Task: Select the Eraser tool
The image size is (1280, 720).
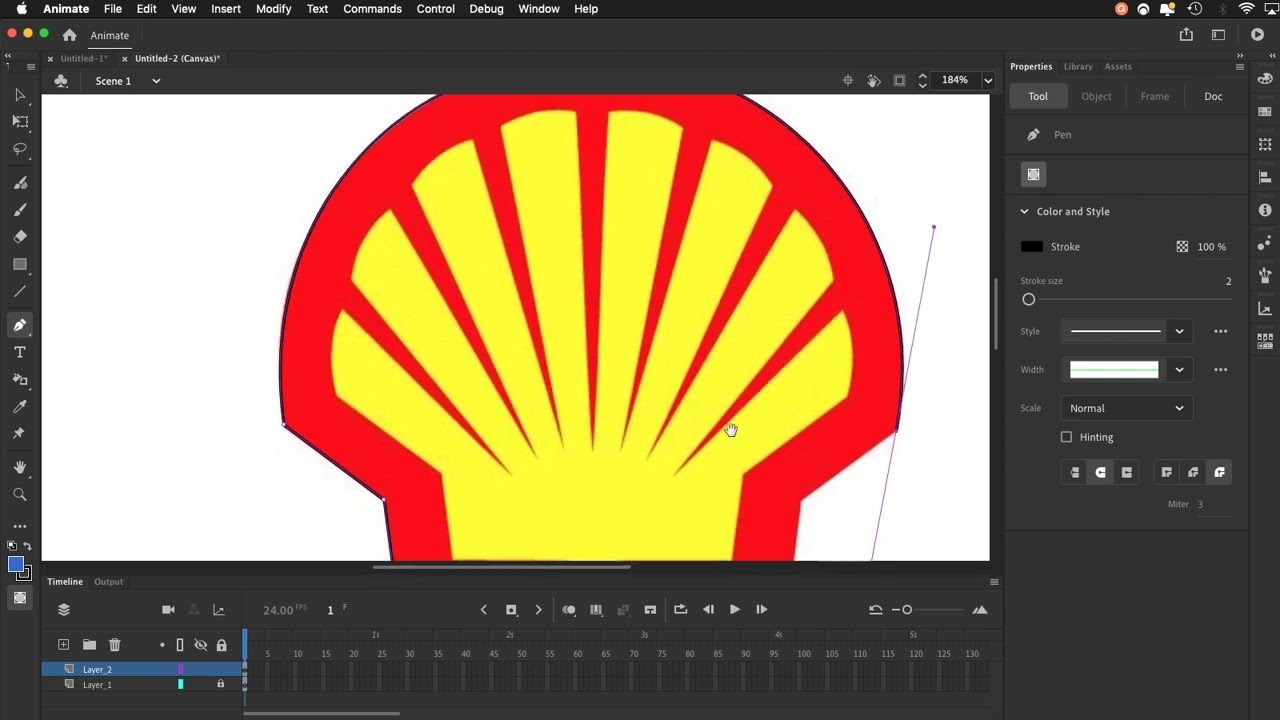Action: [x=19, y=237]
